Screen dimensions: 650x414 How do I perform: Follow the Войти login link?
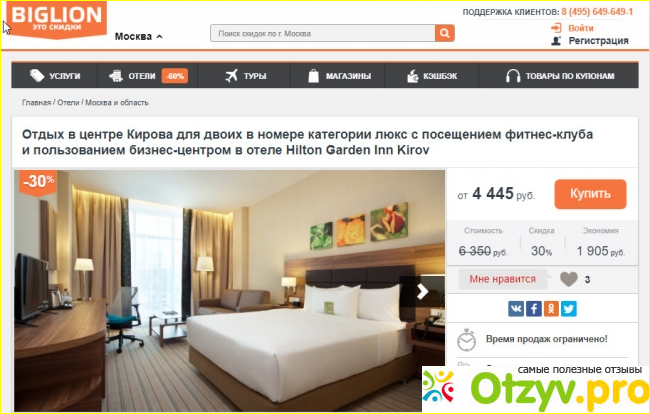click(x=580, y=28)
